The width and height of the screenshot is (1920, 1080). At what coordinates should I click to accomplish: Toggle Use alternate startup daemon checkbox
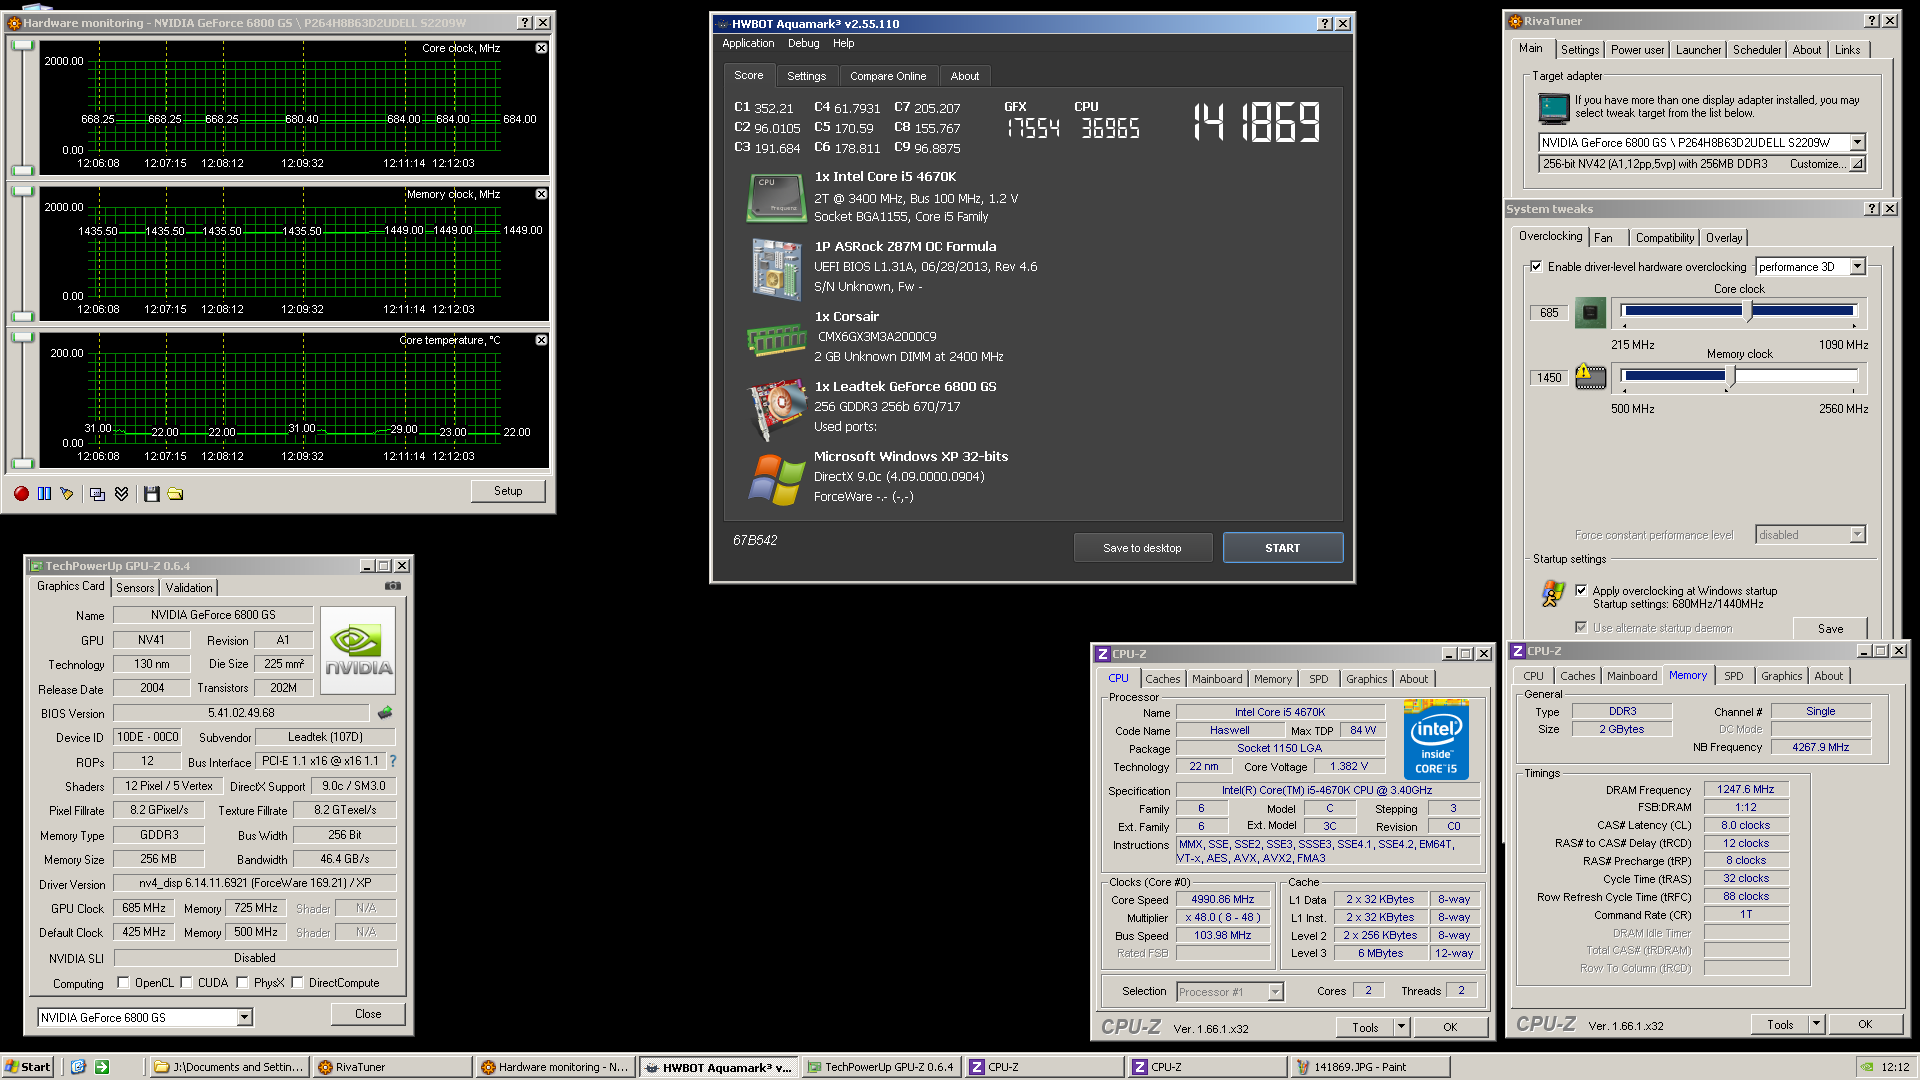coord(1581,628)
